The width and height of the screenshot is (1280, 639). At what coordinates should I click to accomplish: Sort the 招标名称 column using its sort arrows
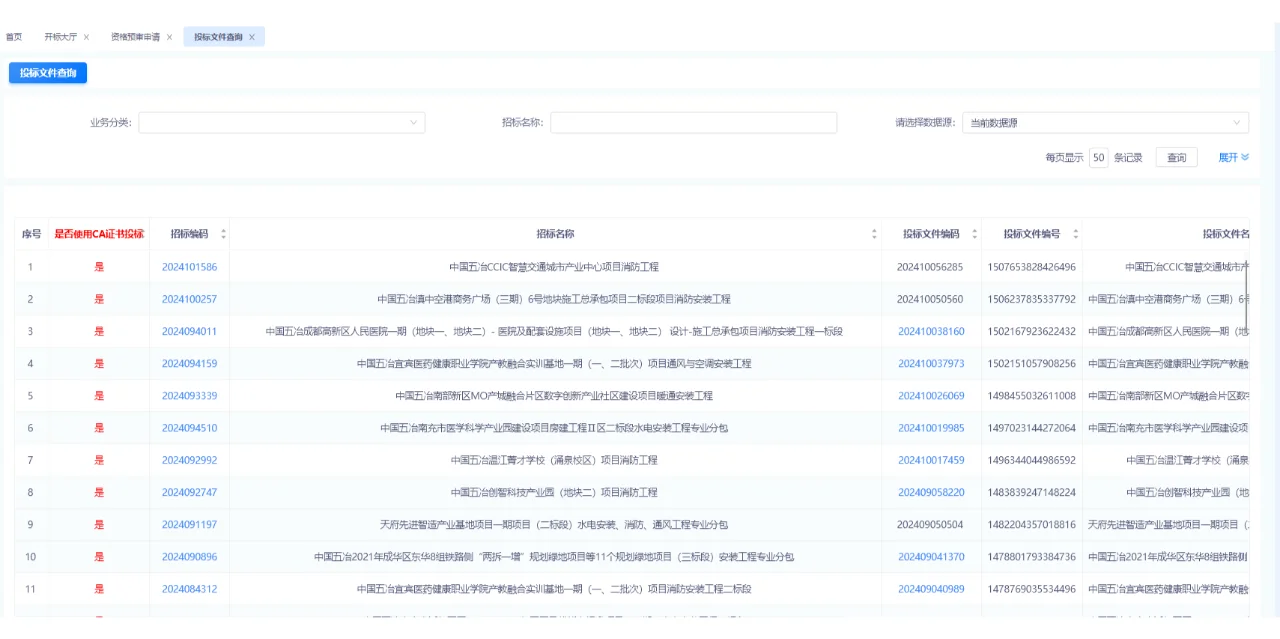pos(875,233)
